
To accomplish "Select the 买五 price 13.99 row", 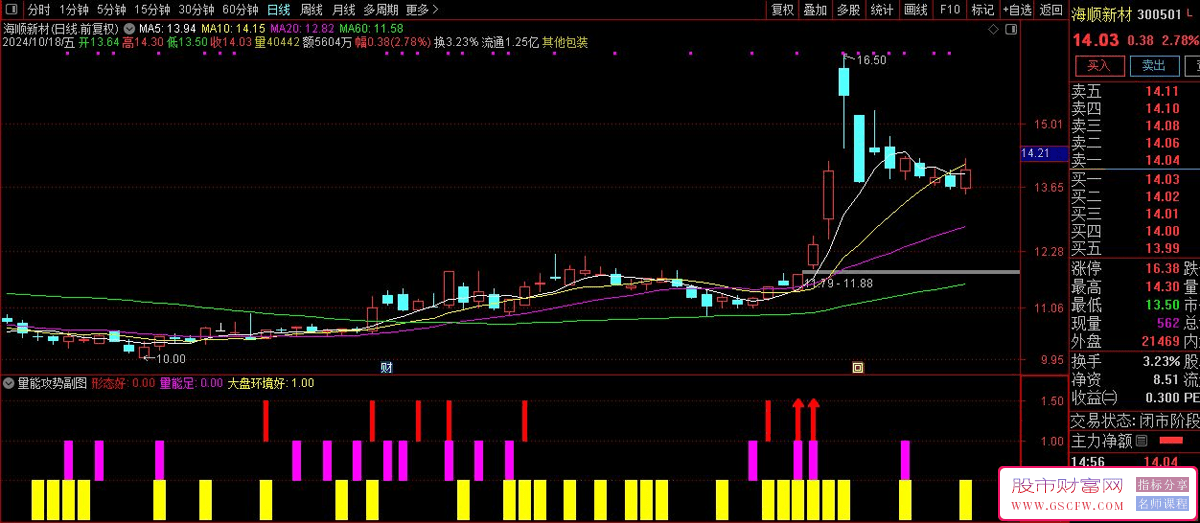I will 1135,248.
